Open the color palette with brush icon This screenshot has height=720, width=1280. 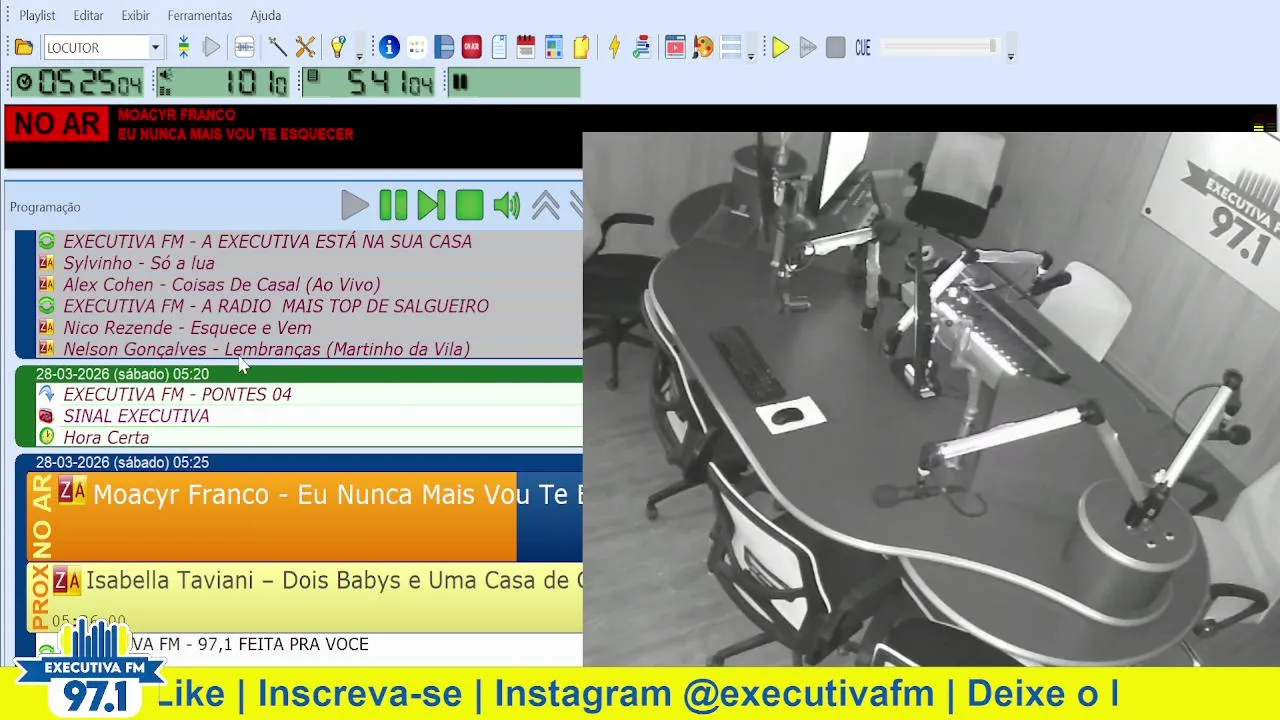pyautogui.click(x=703, y=47)
